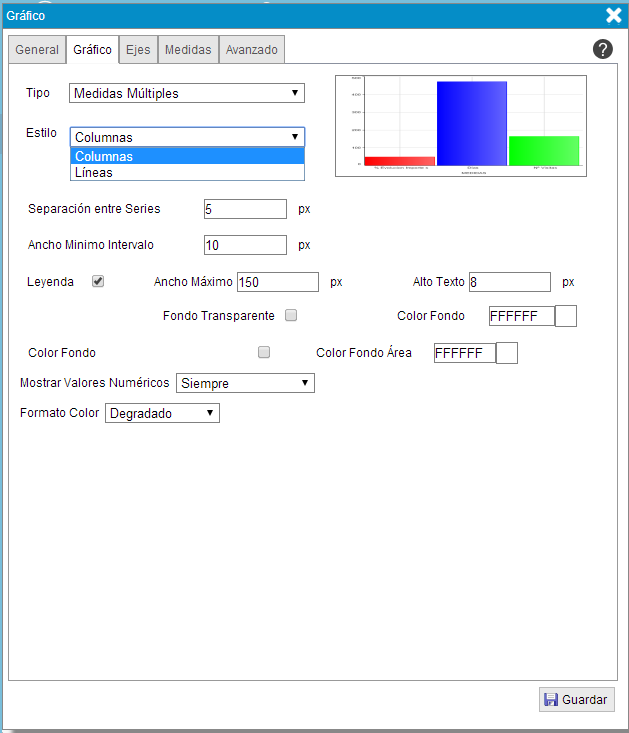
Task: Expand the Mostrar Valores Numéricos dropdown
Action: click(245, 383)
